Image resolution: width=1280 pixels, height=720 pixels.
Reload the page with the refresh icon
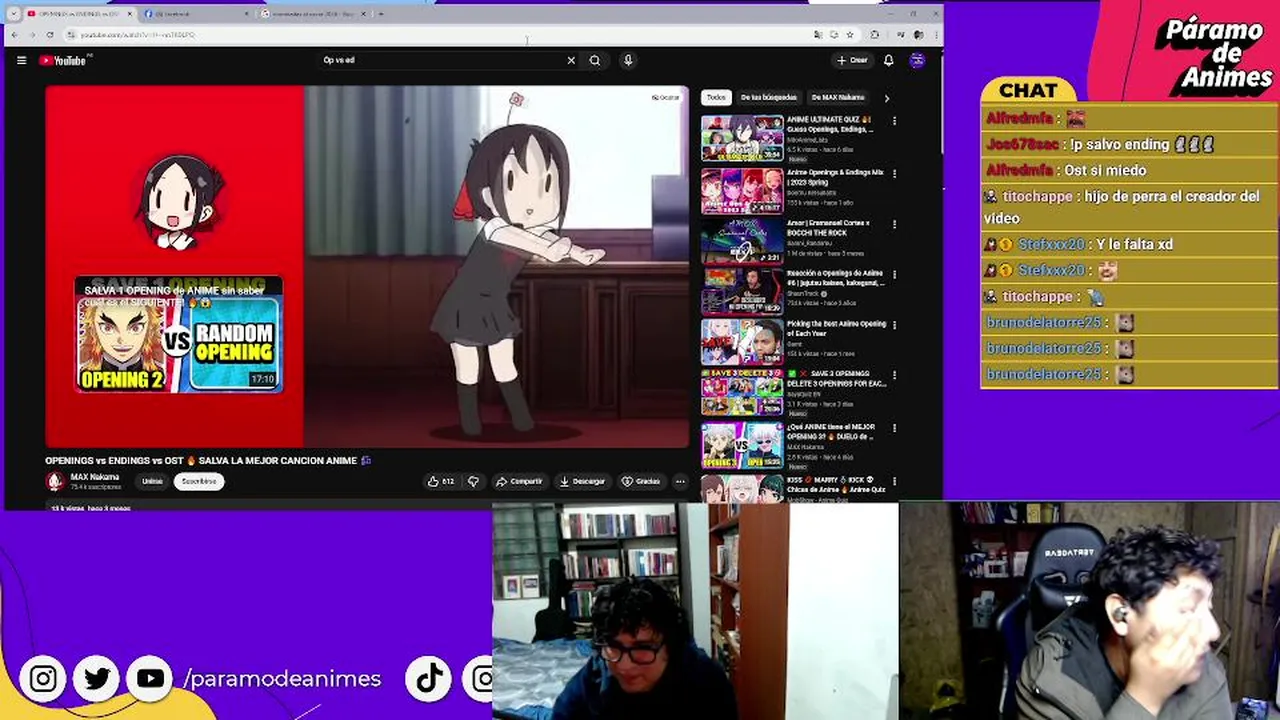50,35
